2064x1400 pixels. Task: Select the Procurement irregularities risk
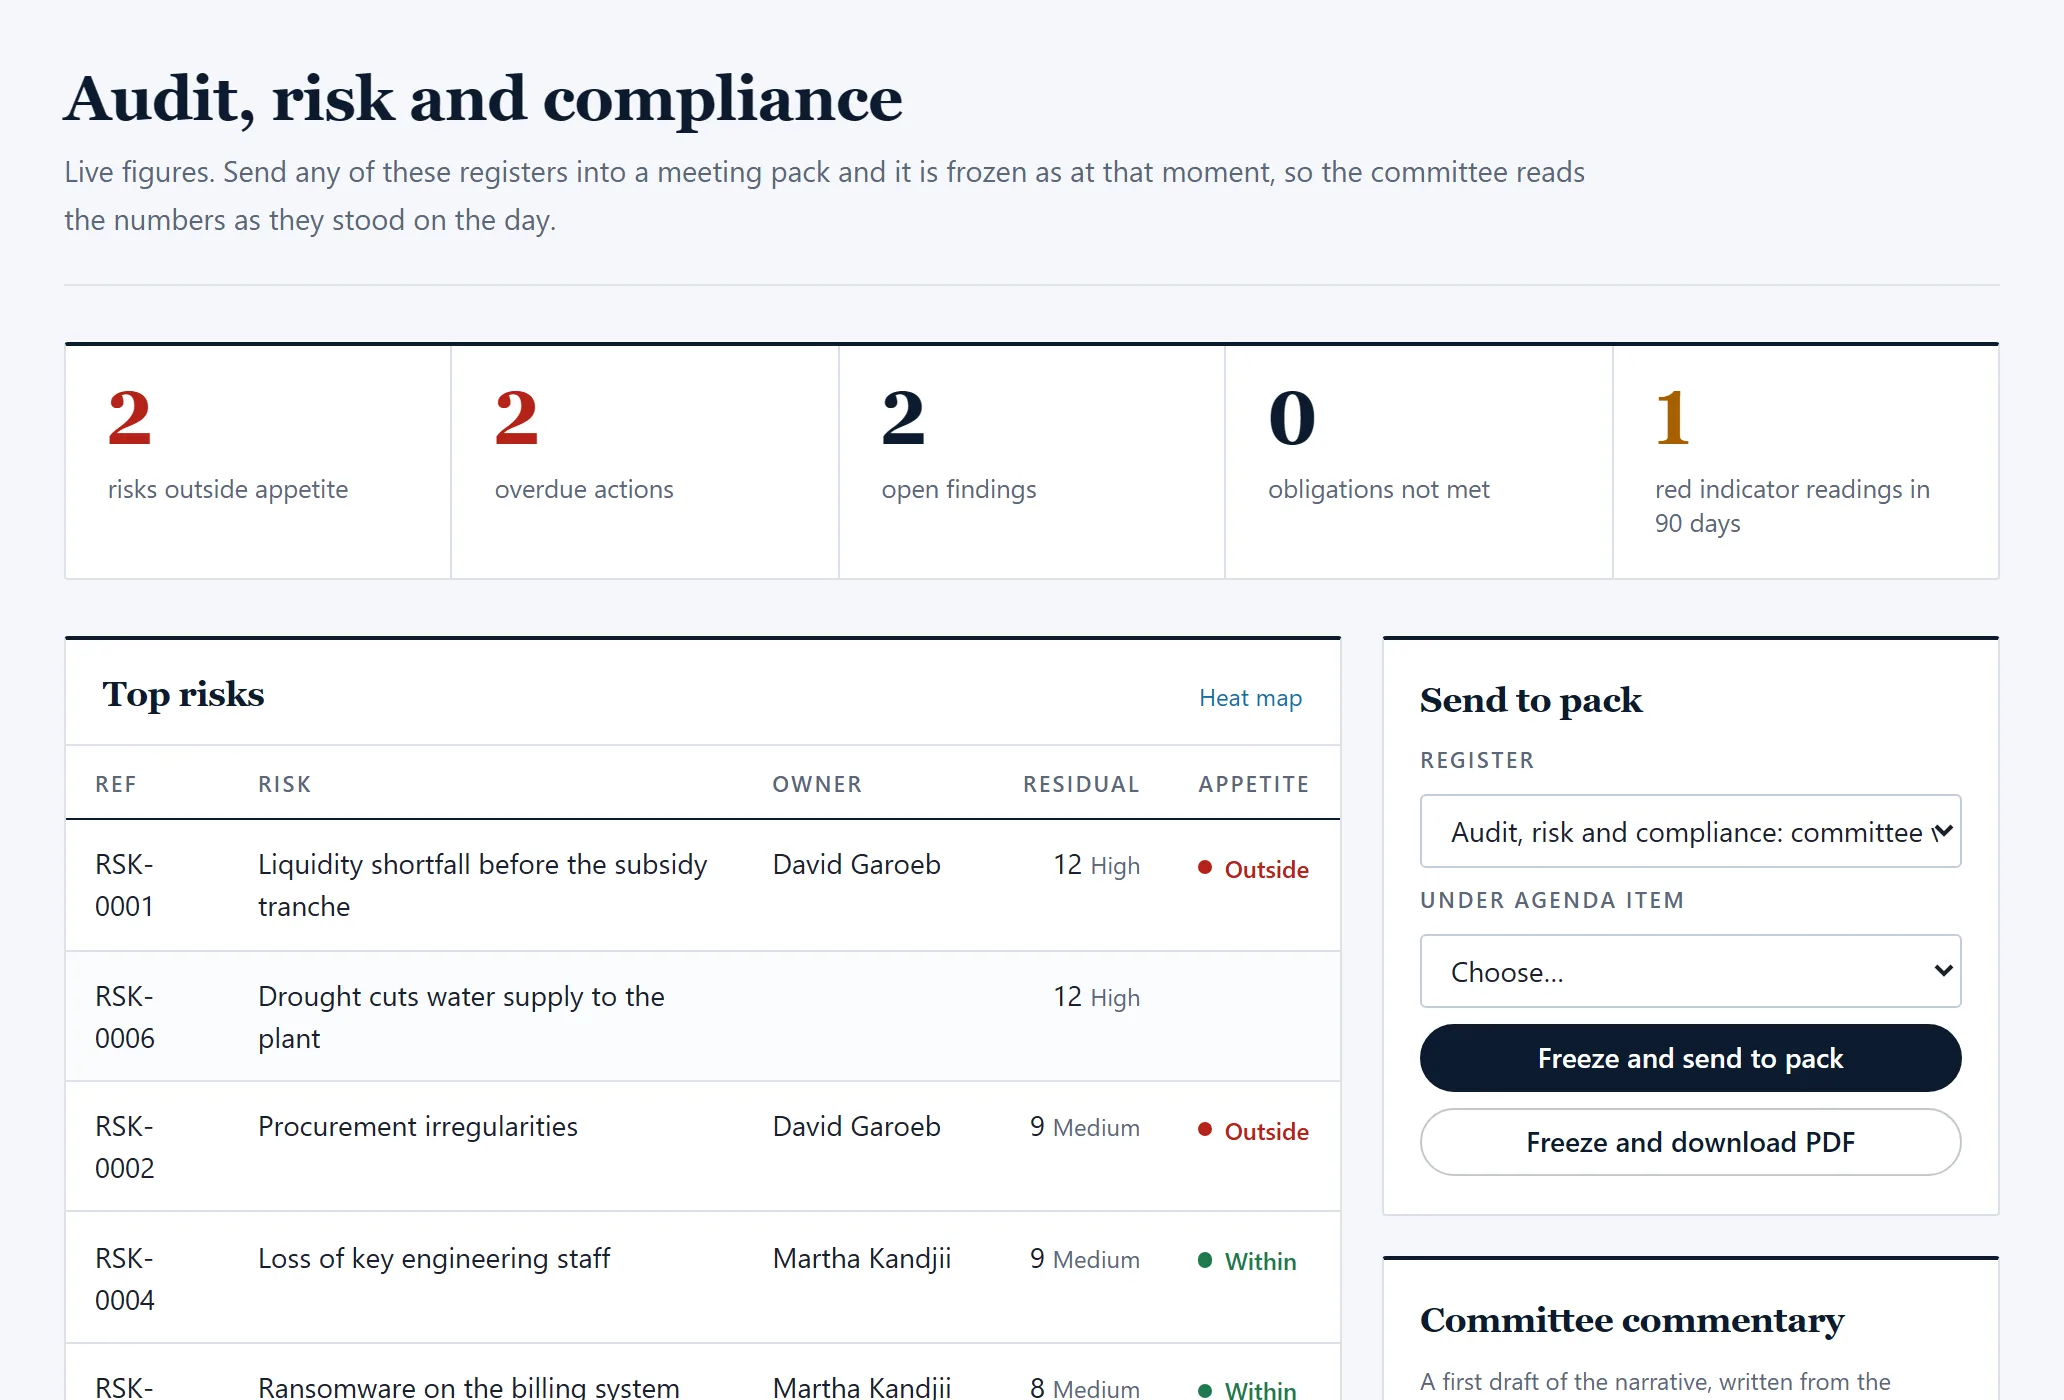click(x=418, y=1127)
